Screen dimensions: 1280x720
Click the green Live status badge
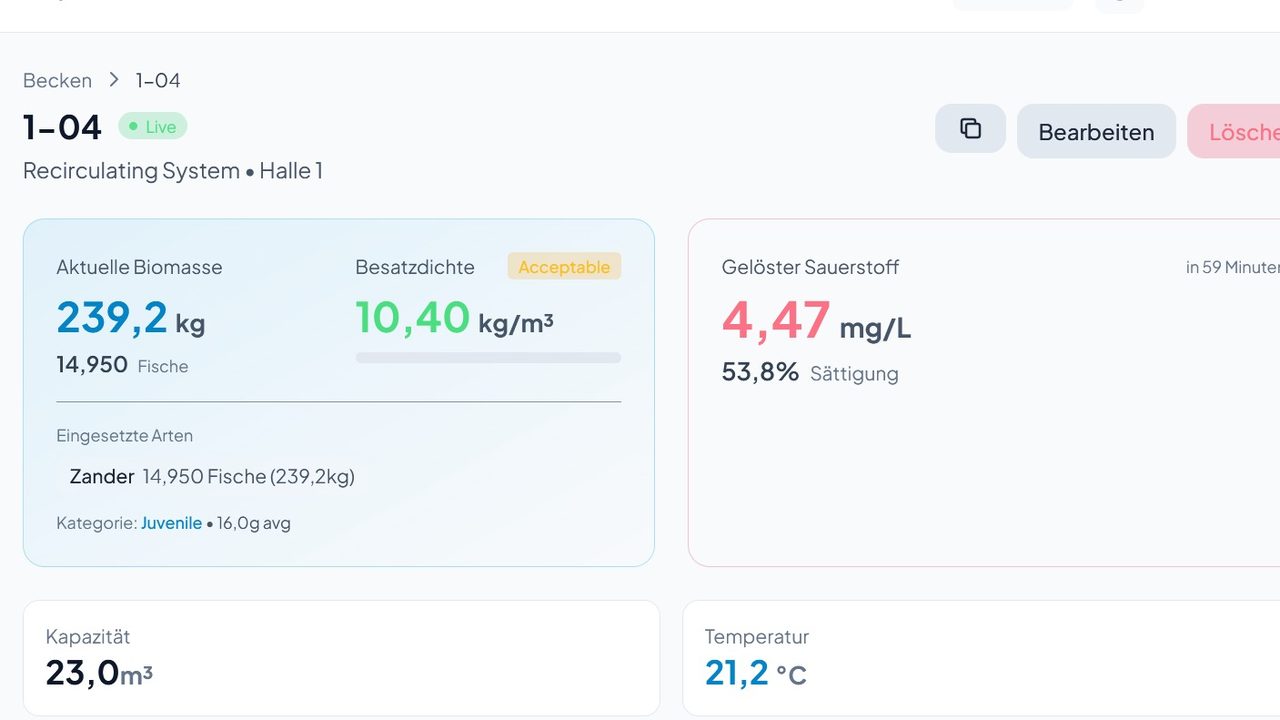[x=153, y=126]
